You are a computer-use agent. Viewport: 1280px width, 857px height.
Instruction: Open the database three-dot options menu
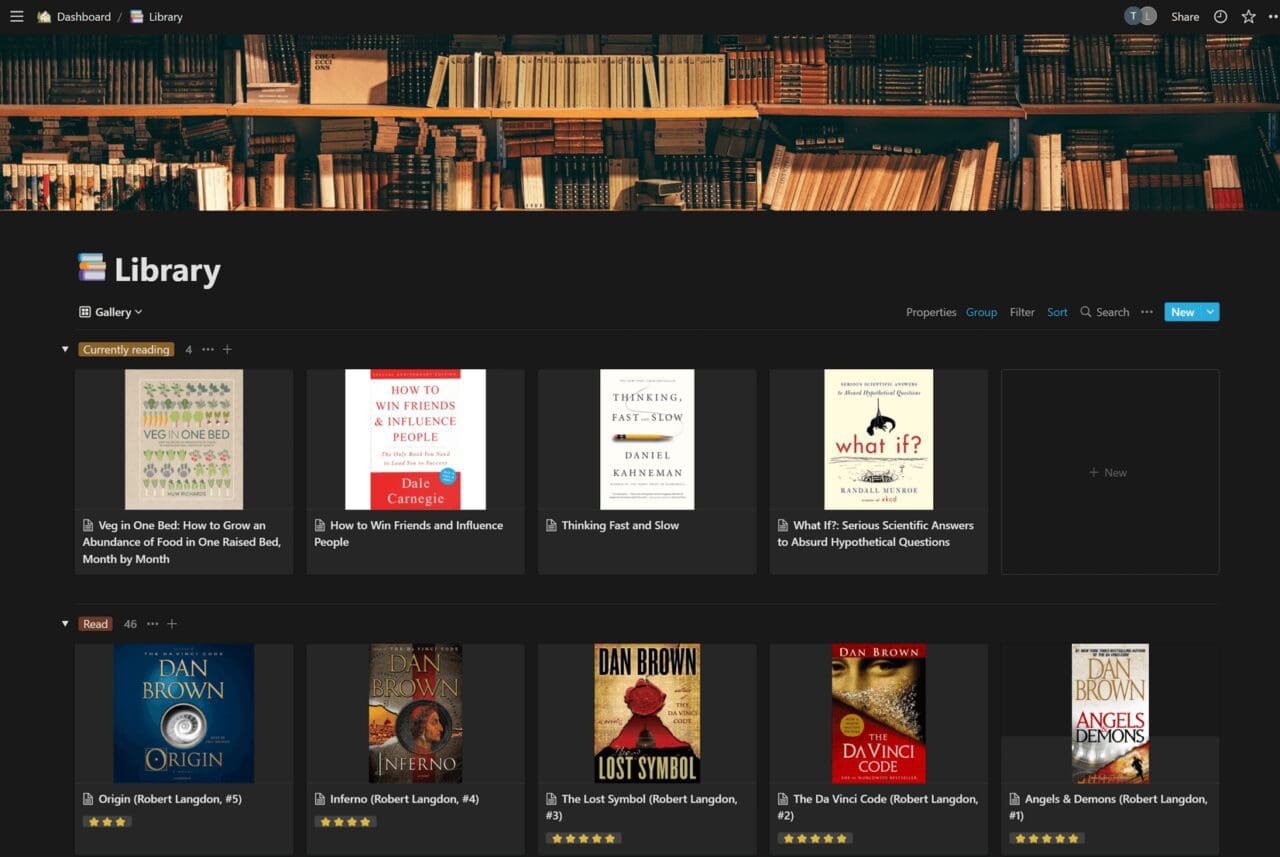click(1147, 312)
